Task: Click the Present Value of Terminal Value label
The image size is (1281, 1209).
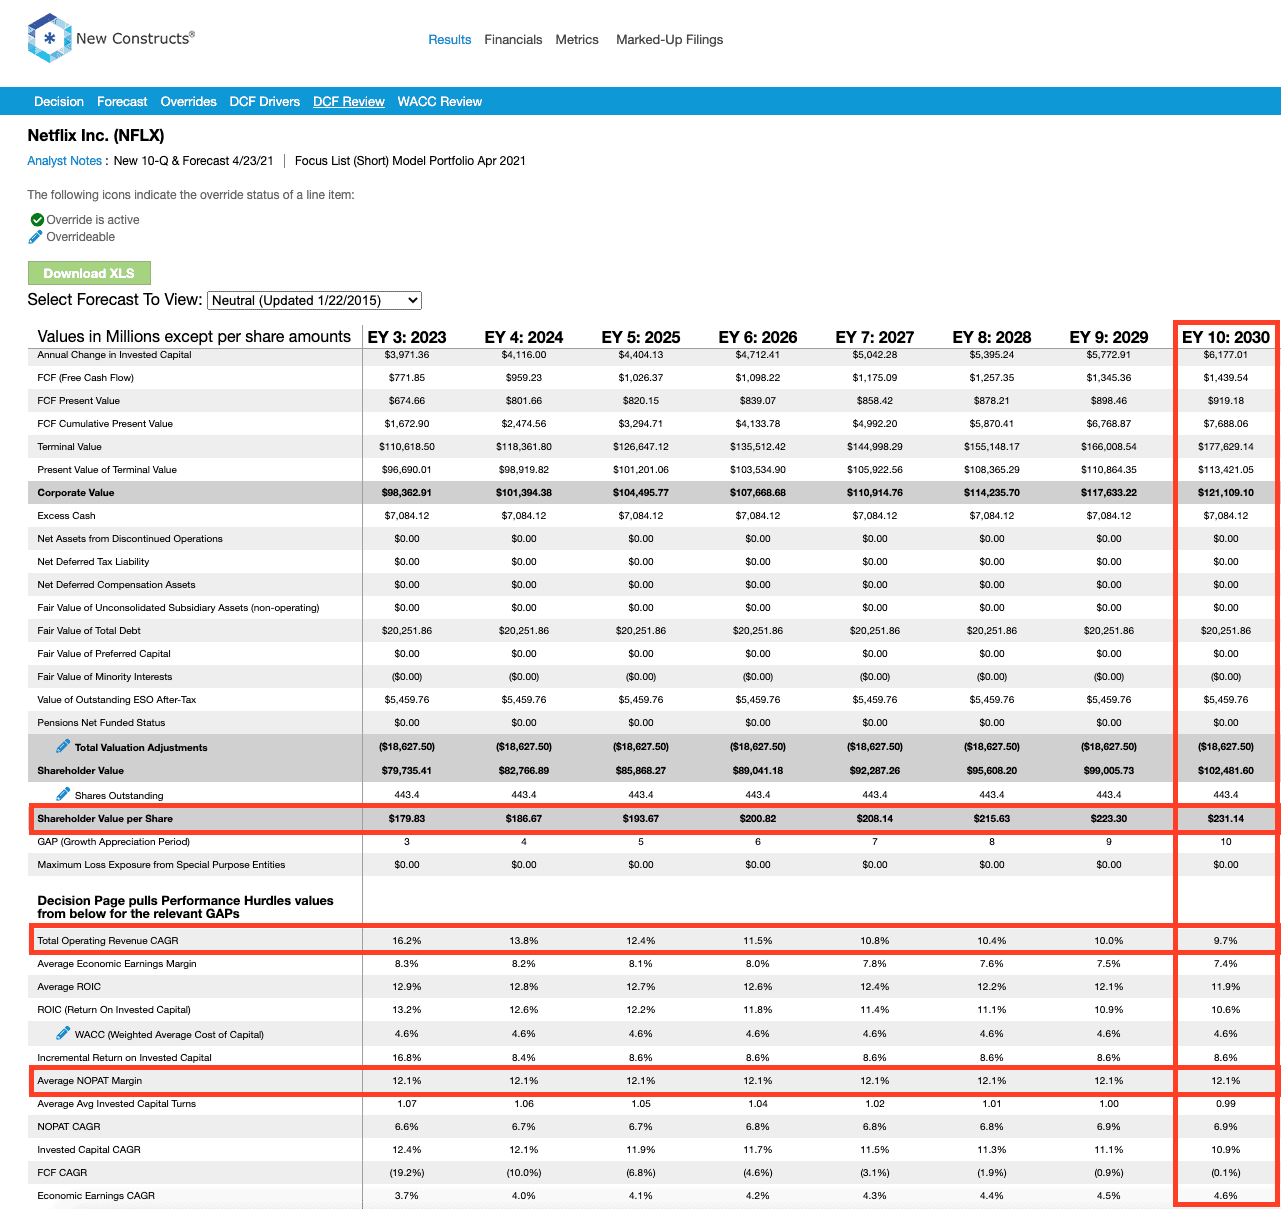Action: click(x=107, y=470)
